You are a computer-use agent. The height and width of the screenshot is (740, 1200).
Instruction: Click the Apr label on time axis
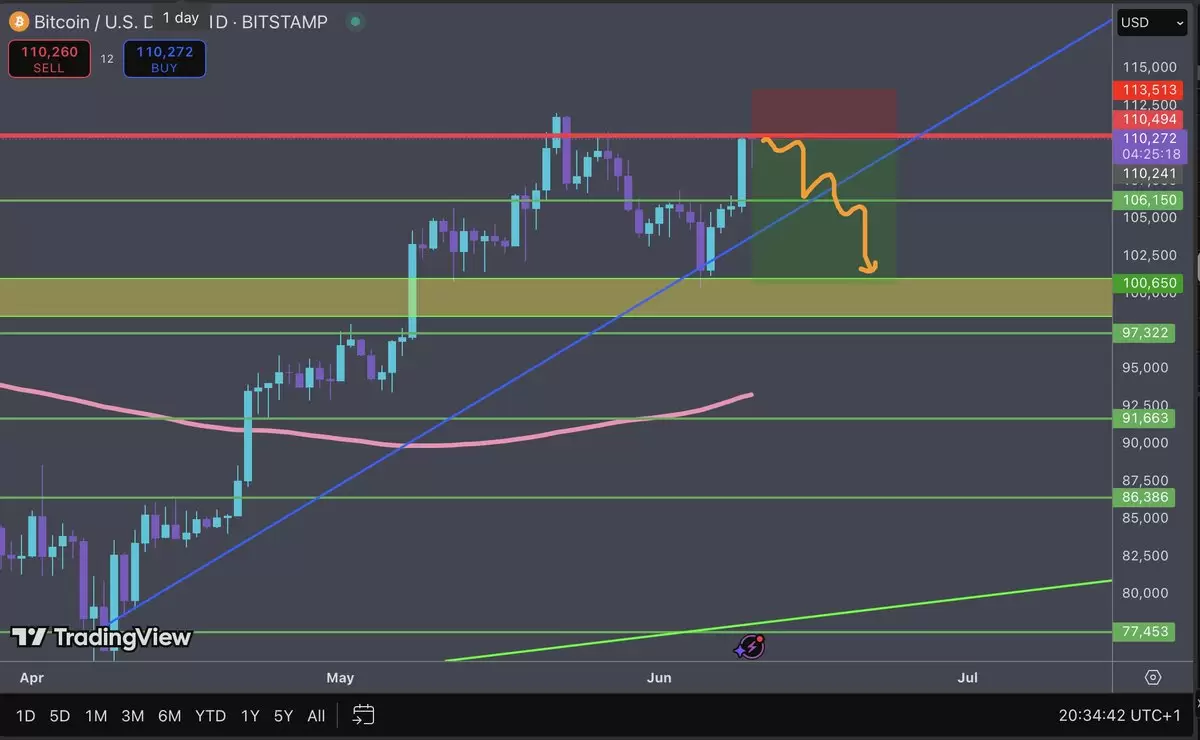click(32, 677)
